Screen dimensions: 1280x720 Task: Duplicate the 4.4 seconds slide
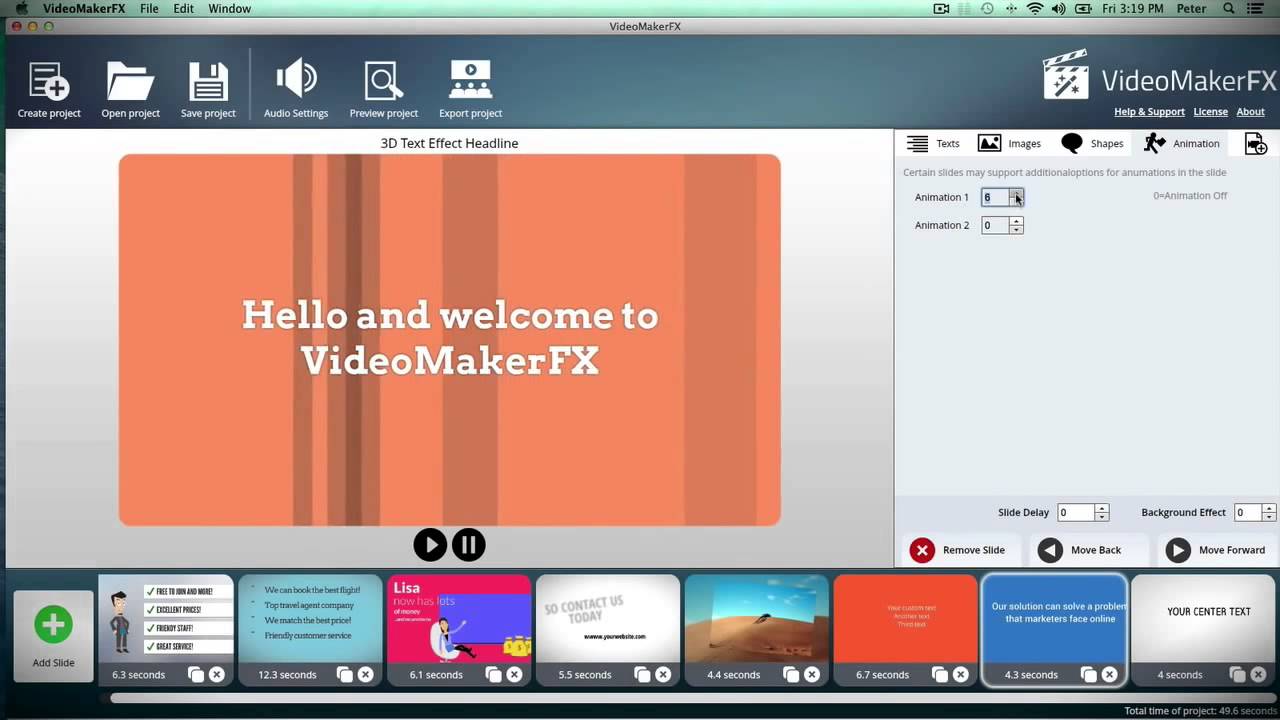pos(791,675)
